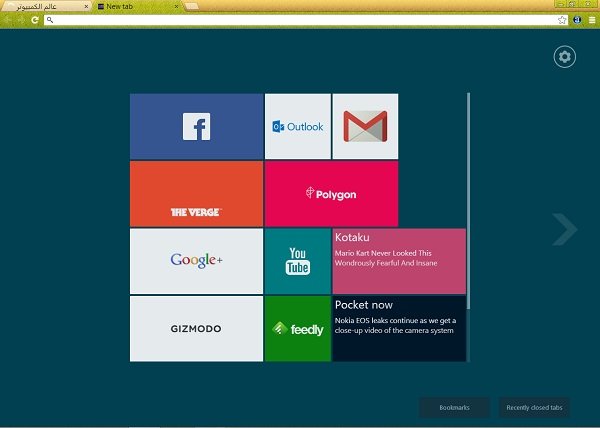Screen dimensions: 600x428
Task: Close the Arabic-titled first tab
Action: 86,7
